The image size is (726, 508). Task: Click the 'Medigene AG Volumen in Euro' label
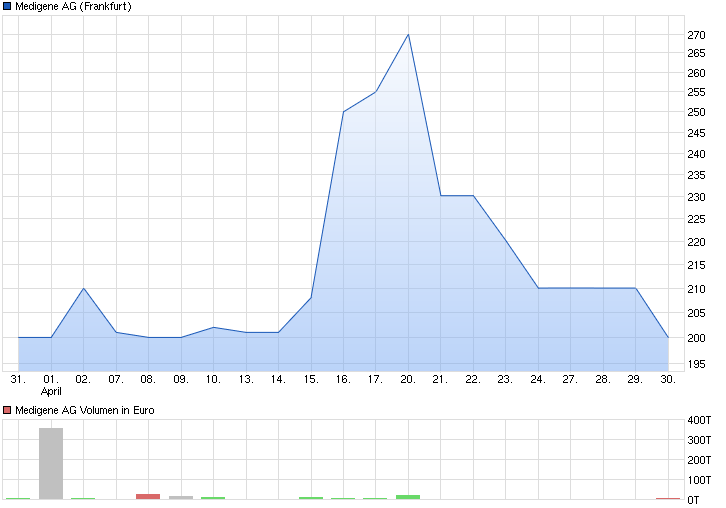coord(85,410)
